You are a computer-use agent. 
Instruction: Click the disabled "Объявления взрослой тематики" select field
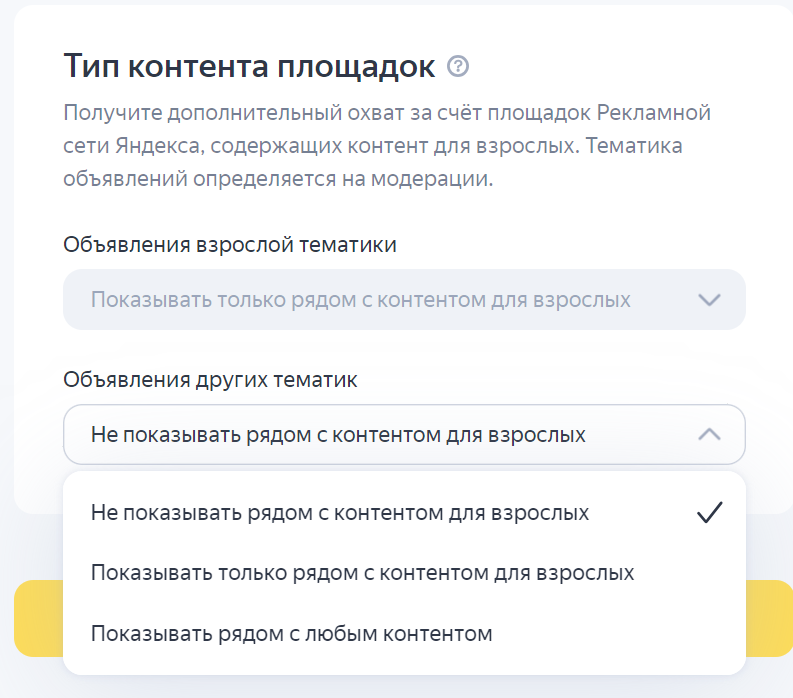click(404, 299)
